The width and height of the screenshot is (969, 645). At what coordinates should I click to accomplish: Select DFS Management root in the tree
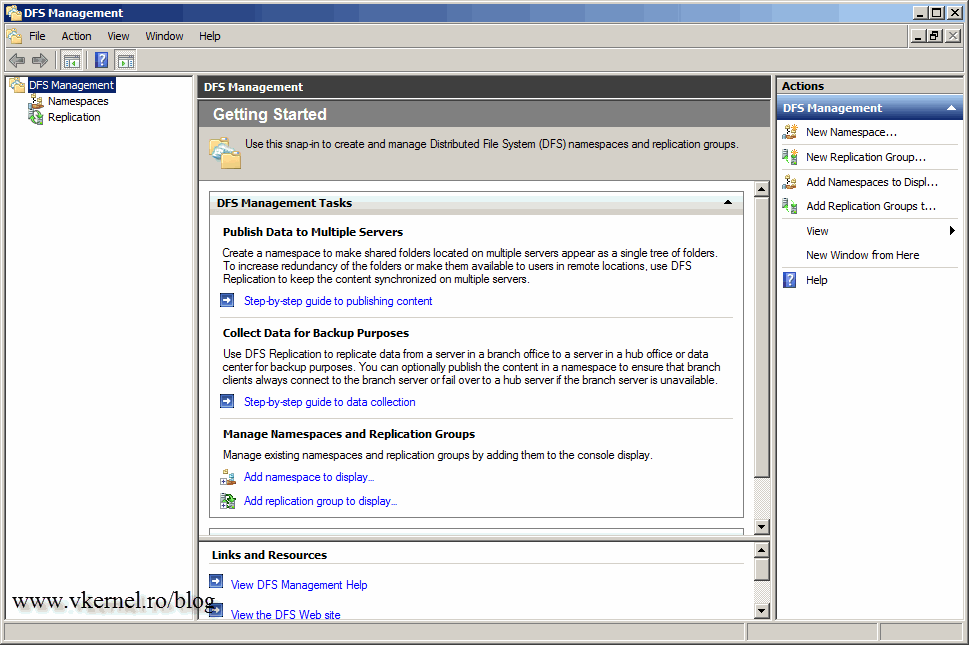click(71, 85)
